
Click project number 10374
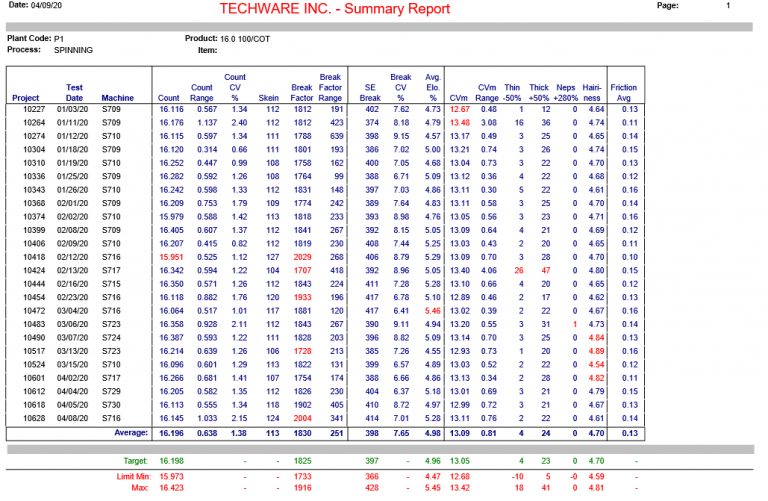coord(34,217)
